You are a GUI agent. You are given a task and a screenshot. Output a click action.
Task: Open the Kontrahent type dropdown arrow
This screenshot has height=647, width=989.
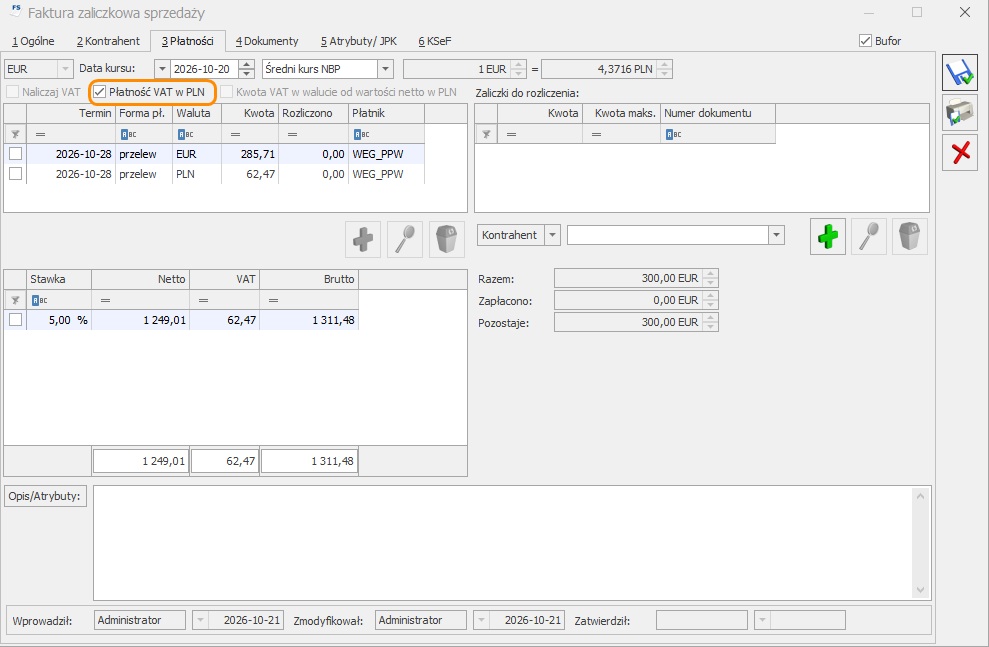[x=552, y=235]
